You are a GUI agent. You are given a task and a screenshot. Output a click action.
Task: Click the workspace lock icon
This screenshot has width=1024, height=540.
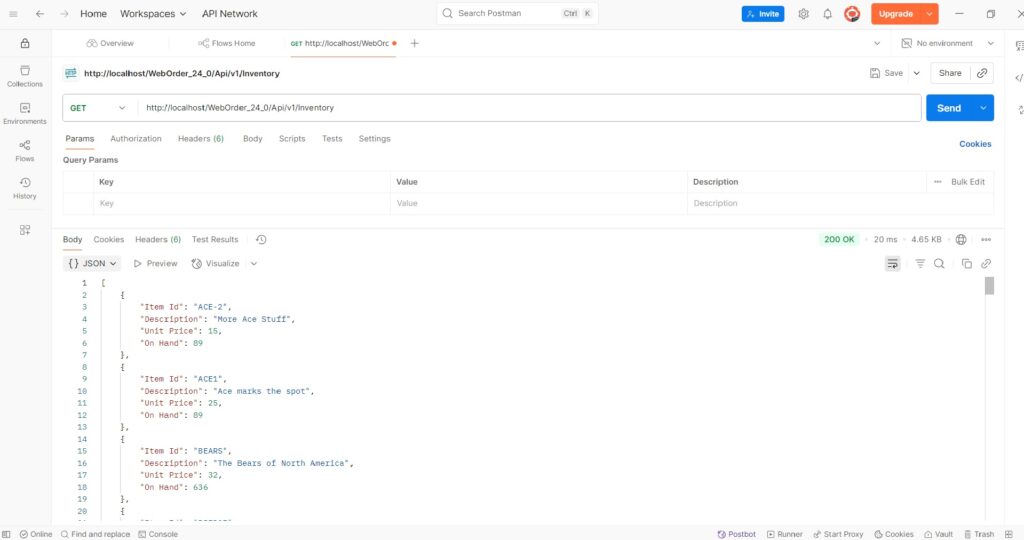[25, 43]
